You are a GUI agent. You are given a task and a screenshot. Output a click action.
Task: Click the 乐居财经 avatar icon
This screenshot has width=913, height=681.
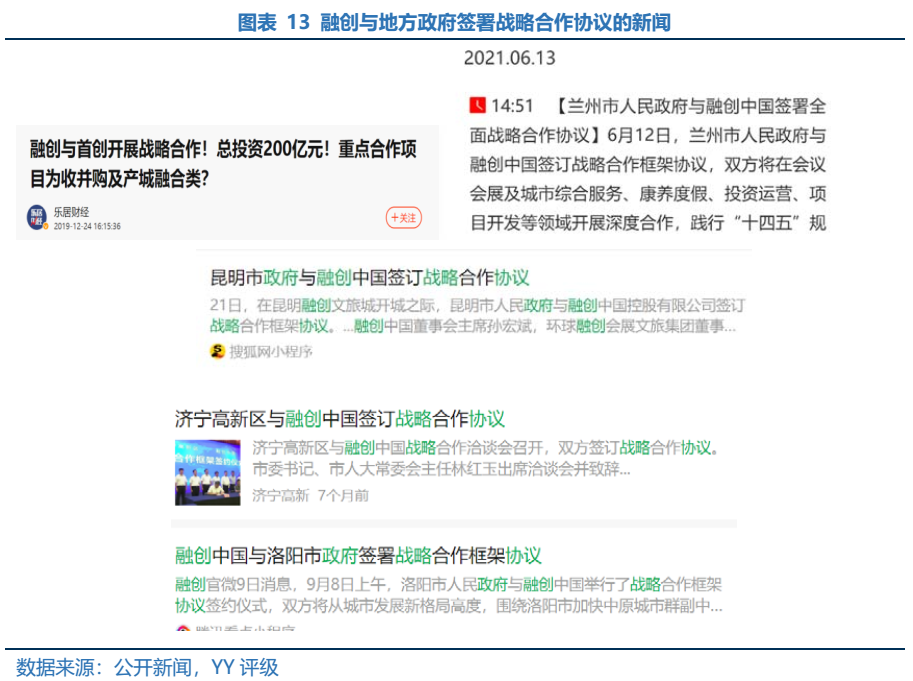click(x=37, y=216)
